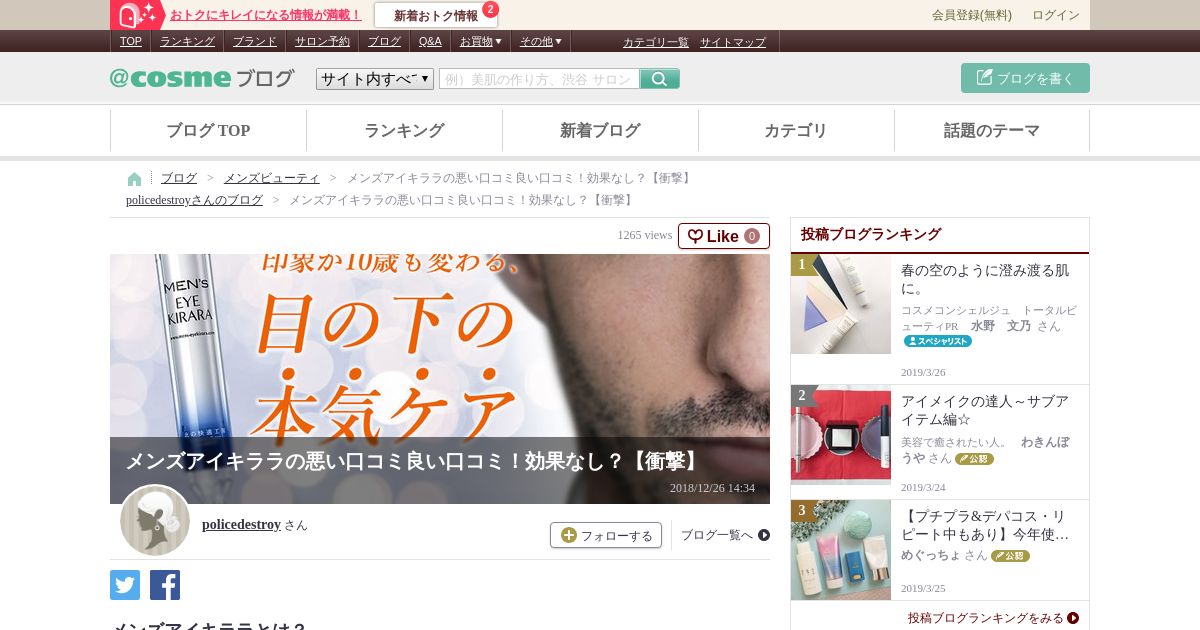Screen dimensions: 1200x630
Task: Click the 新着おトク情報 button
Action: 436,15
